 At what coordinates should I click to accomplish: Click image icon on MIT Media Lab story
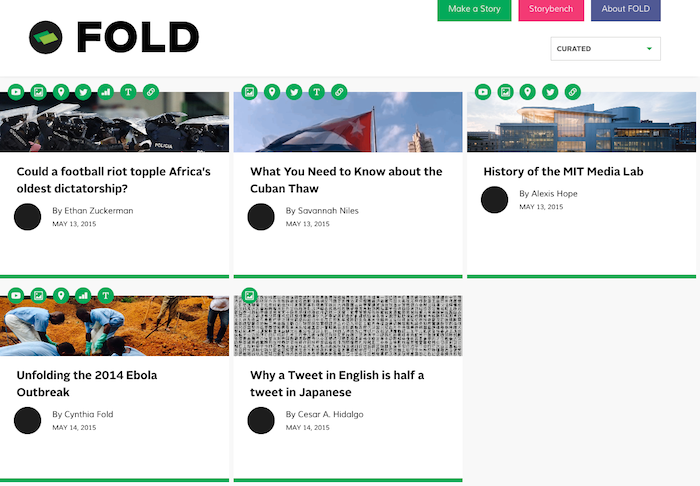tap(505, 92)
